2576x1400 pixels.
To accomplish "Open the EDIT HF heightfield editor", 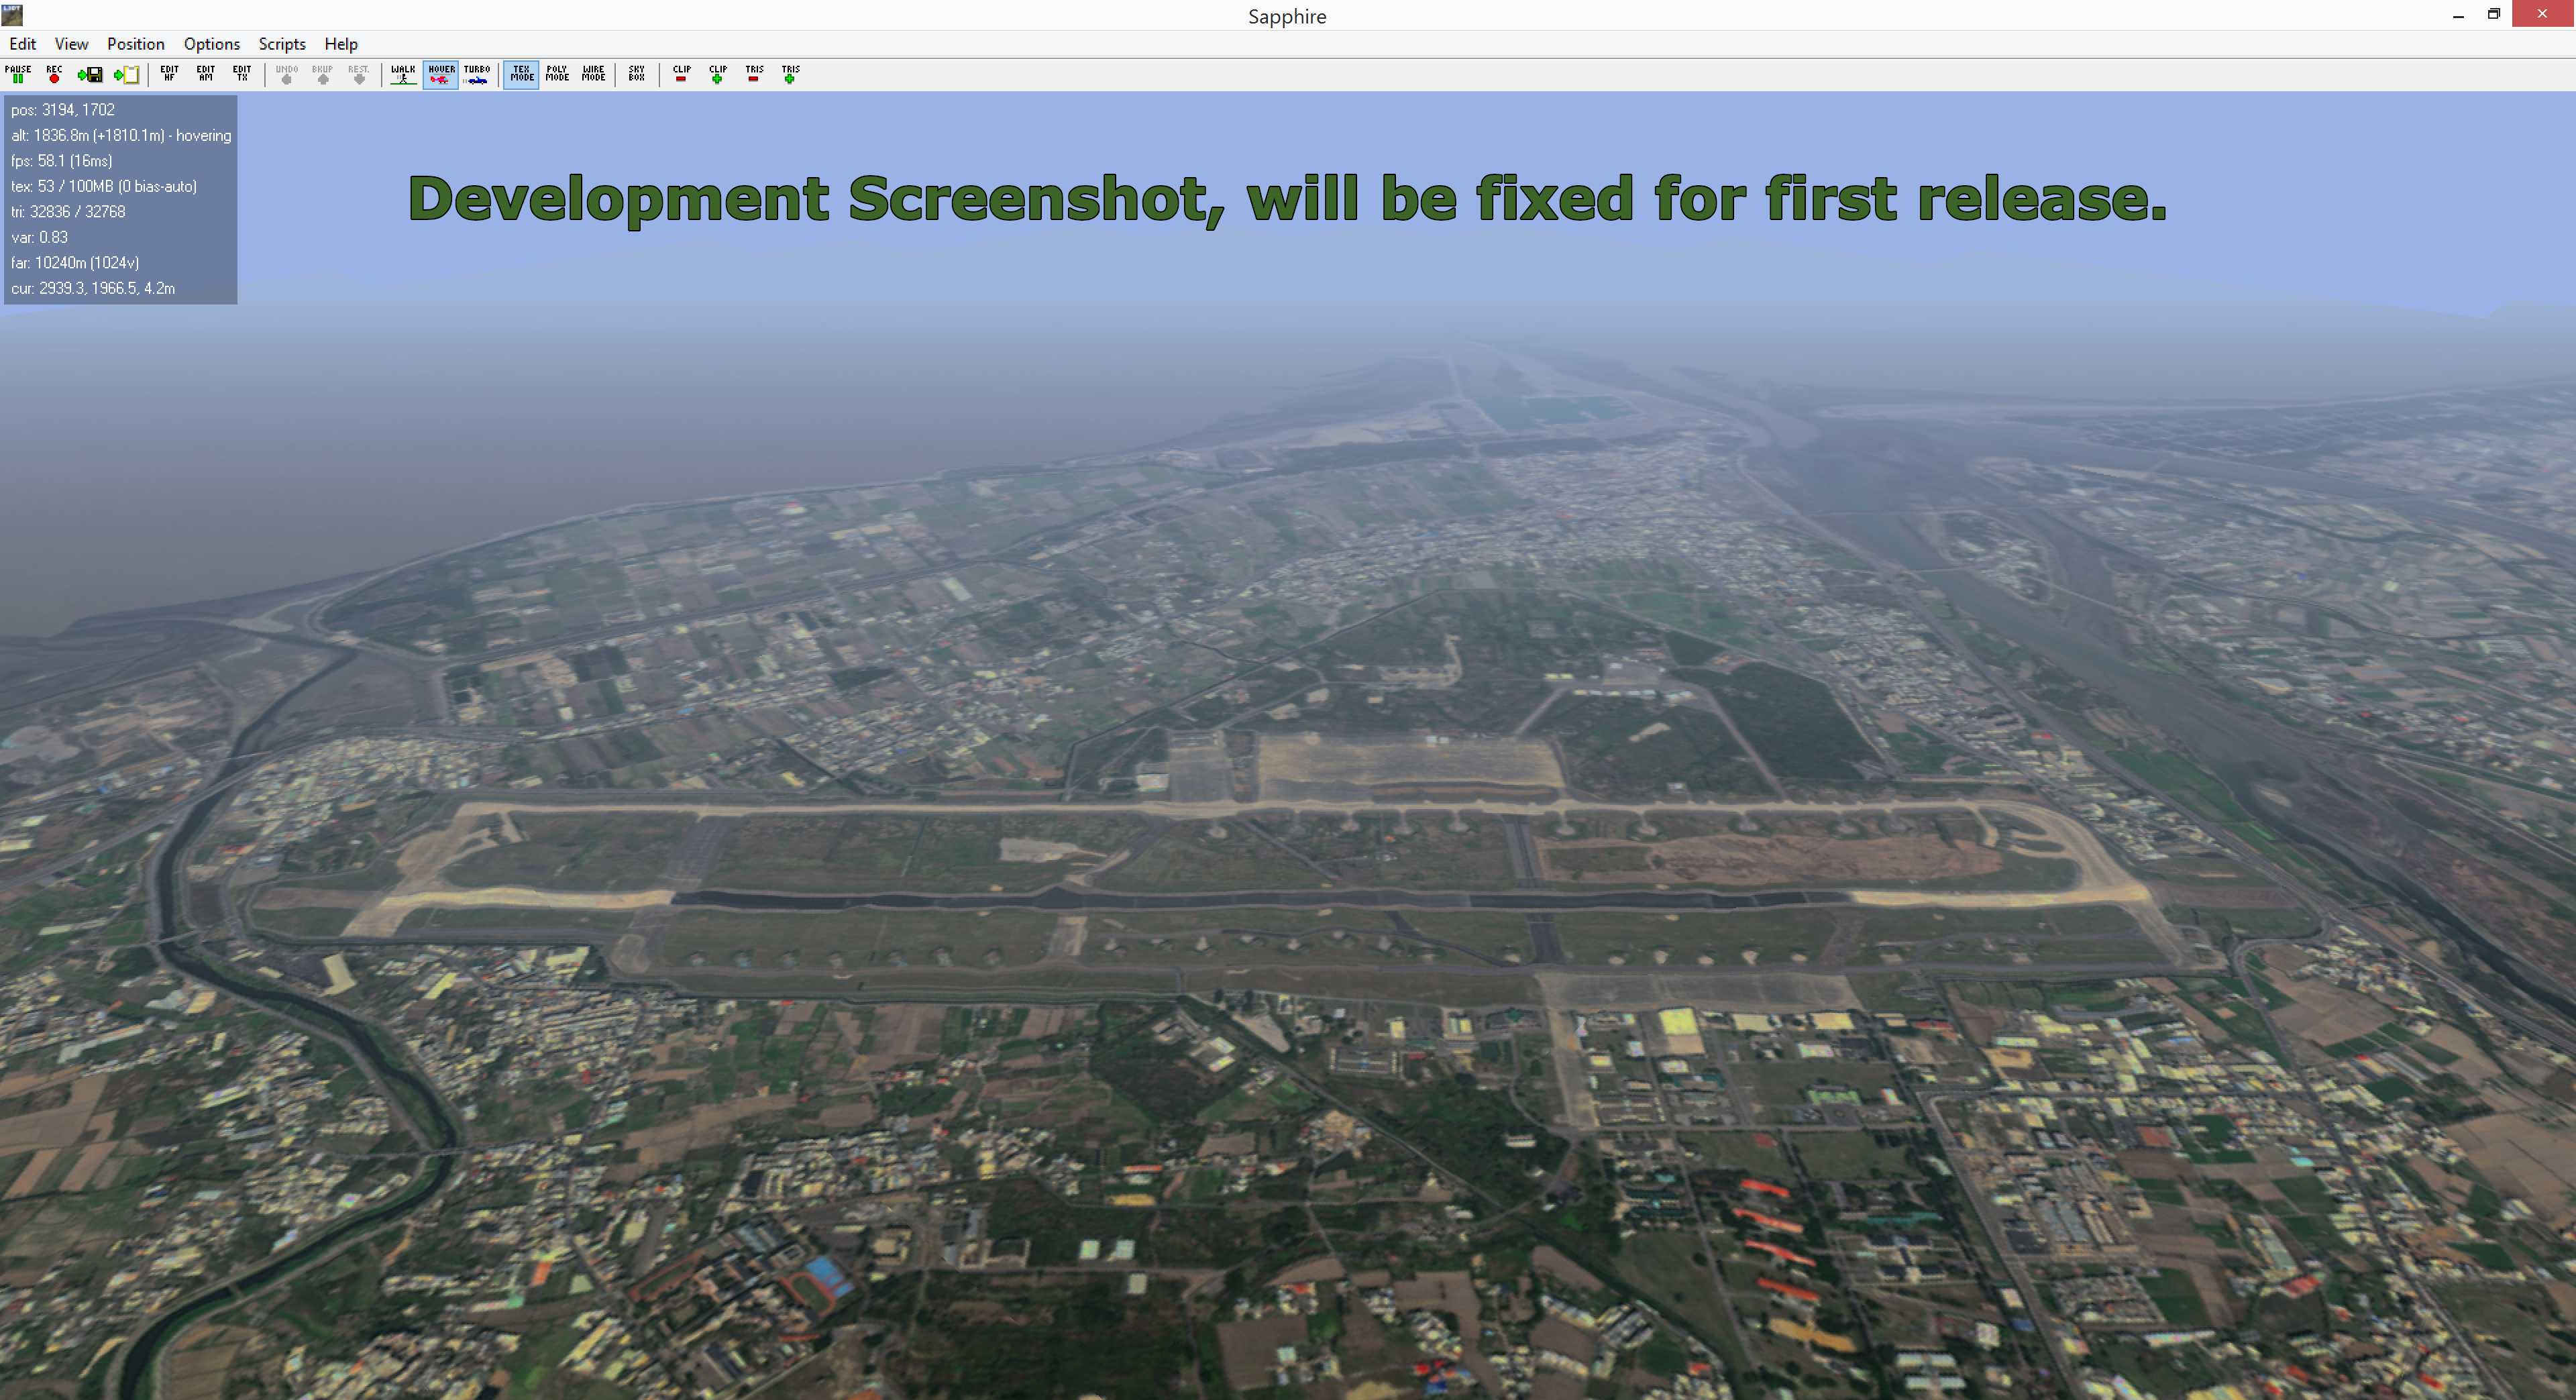I will coord(169,74).
